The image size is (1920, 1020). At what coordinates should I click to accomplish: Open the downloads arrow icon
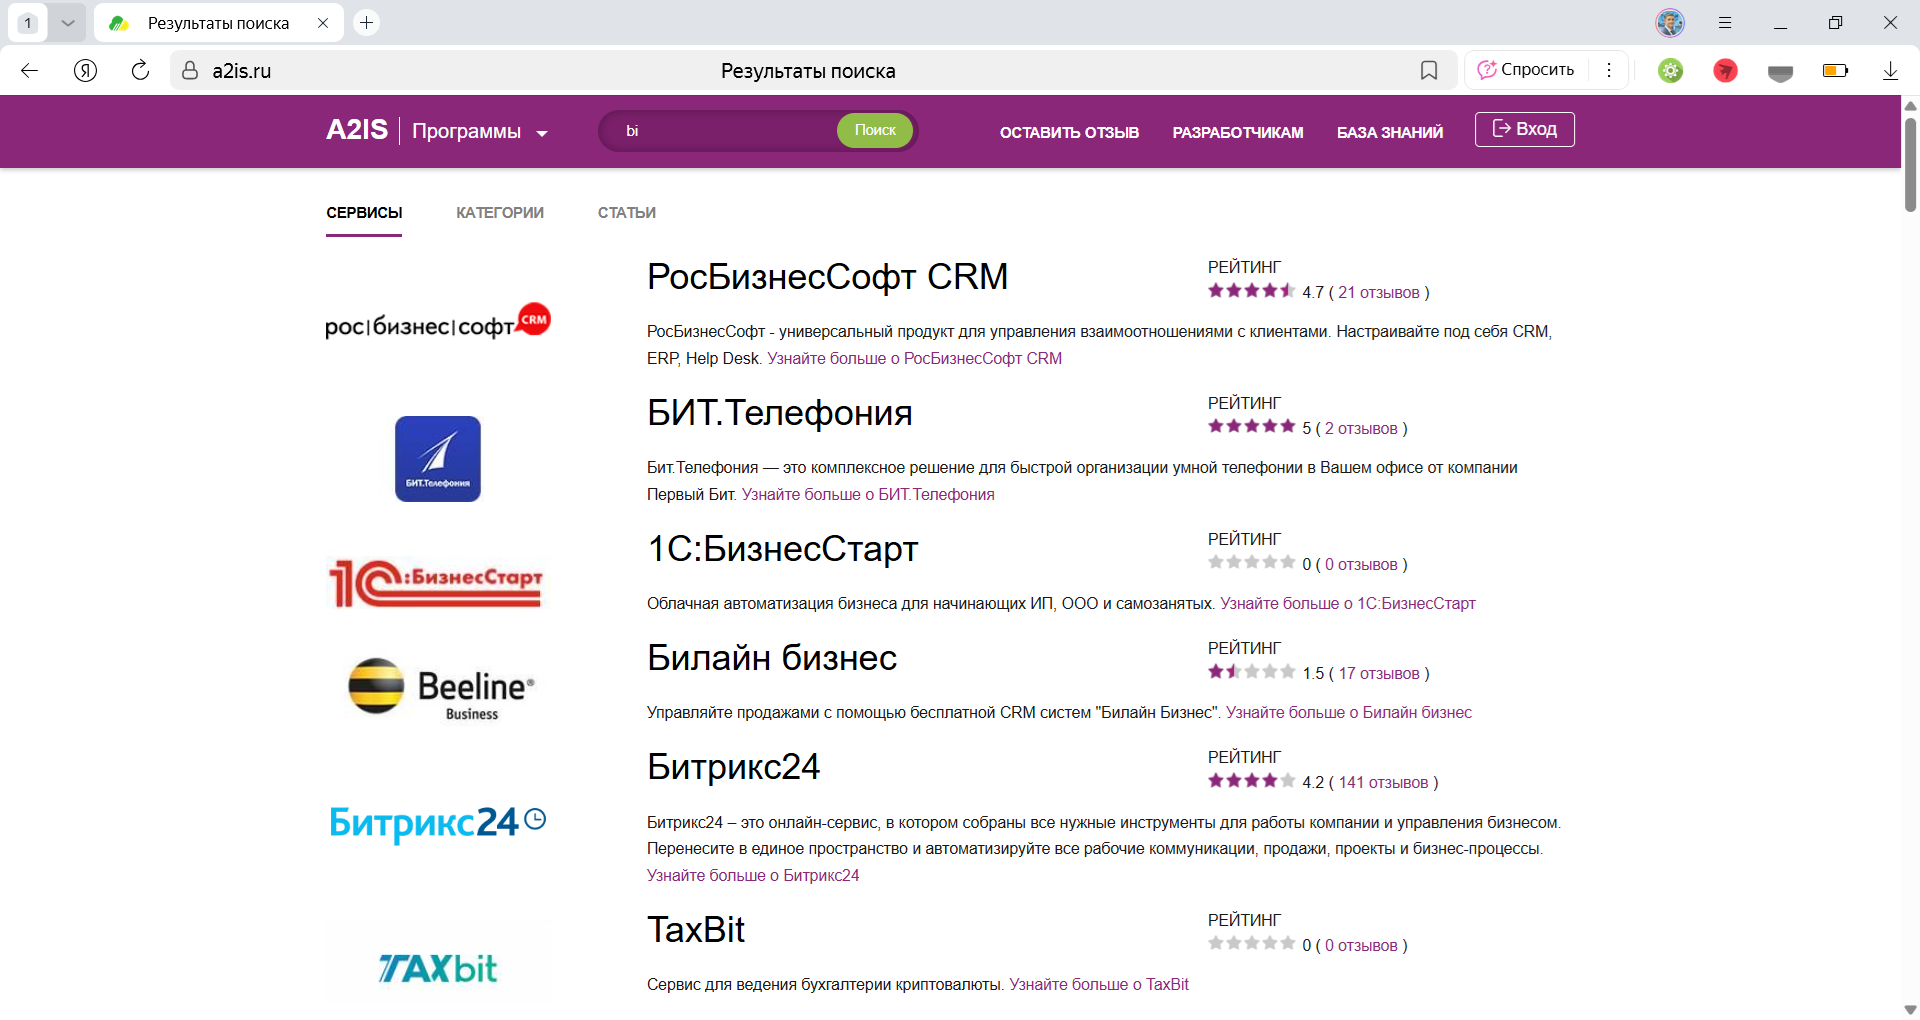[1890, 70]
